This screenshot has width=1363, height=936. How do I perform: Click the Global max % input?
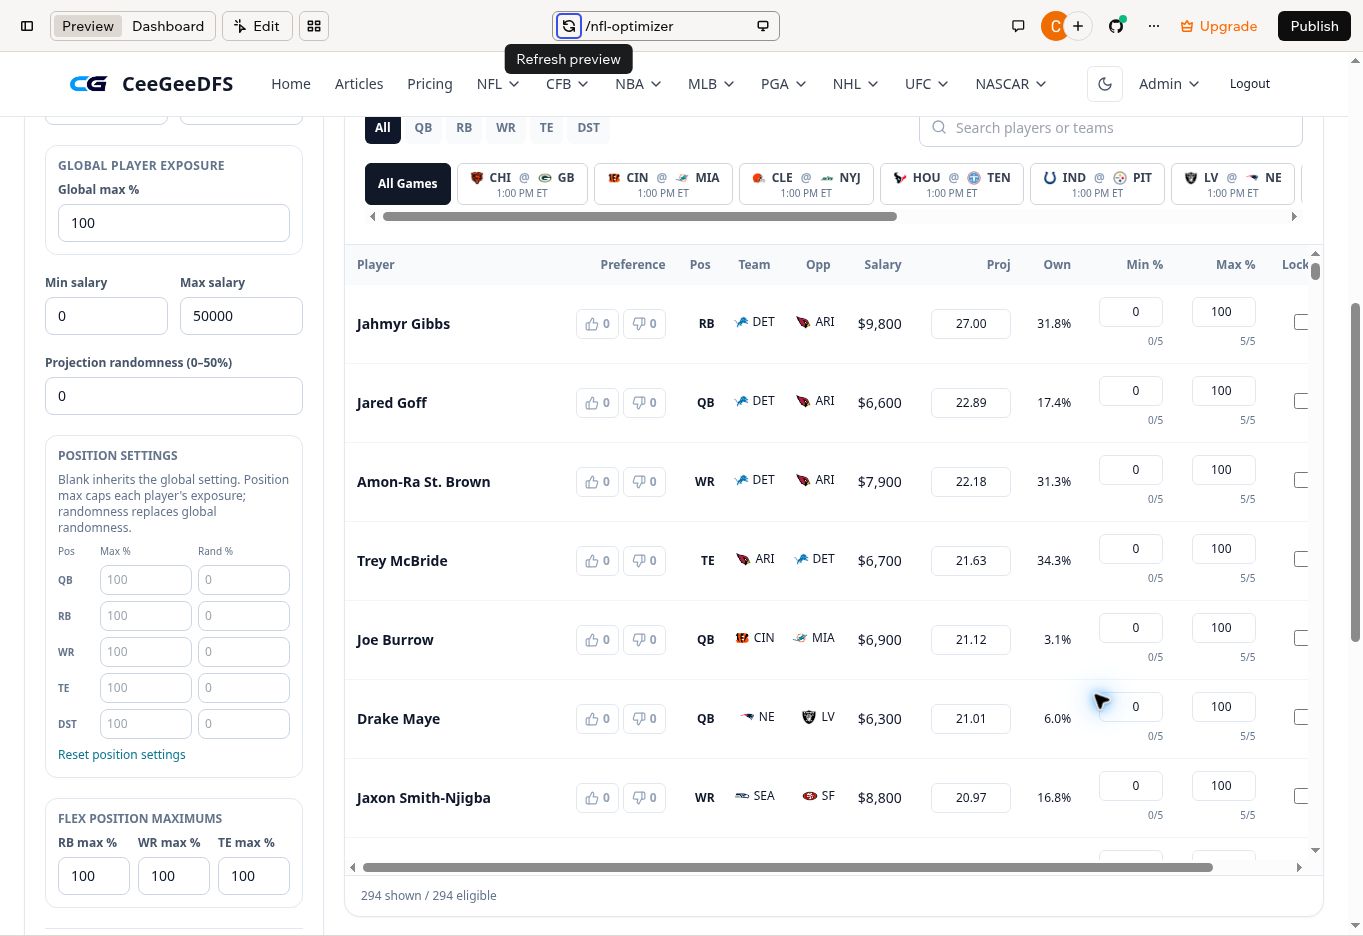pyautogui.click(x=174, y=223)
